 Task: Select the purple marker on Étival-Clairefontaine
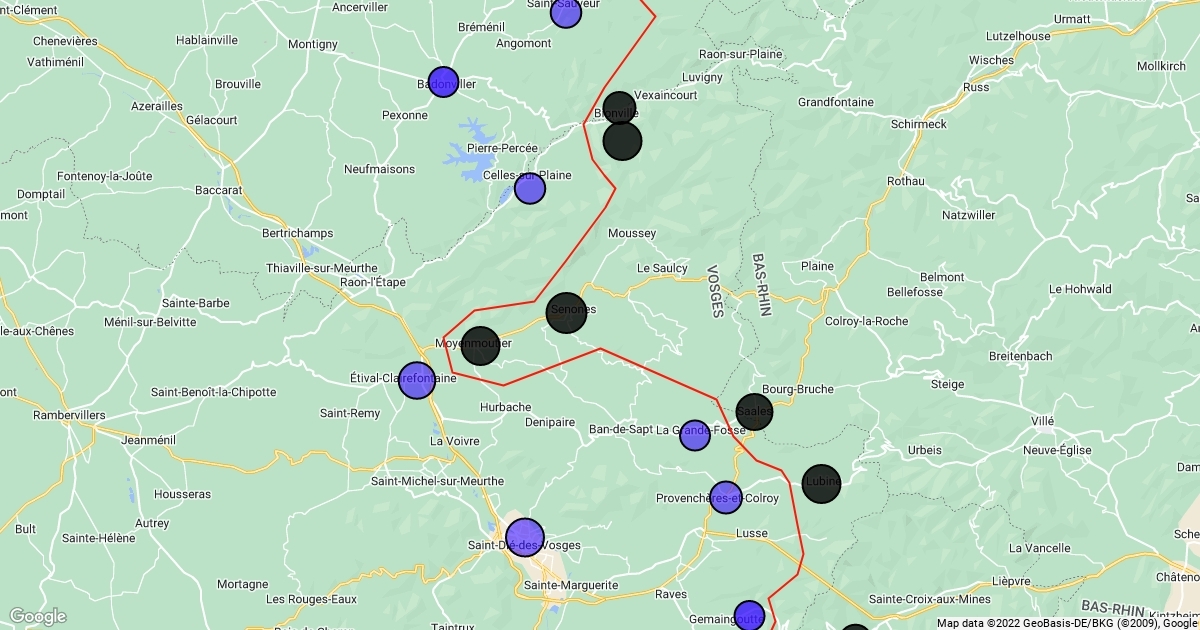pyautogui.click(x=417, y=380)
